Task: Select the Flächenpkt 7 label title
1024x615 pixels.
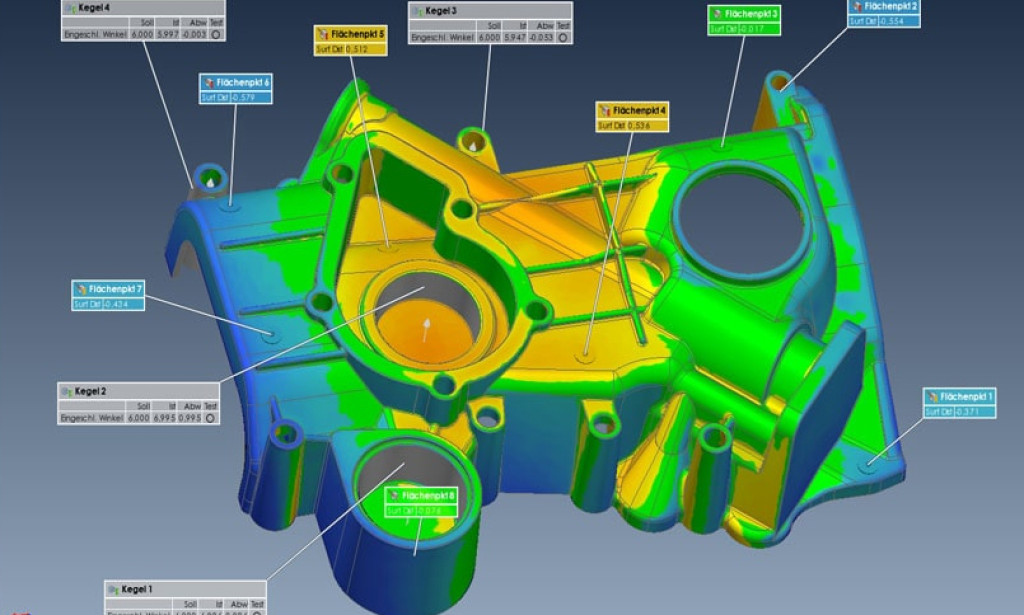Action: [115, 289]
